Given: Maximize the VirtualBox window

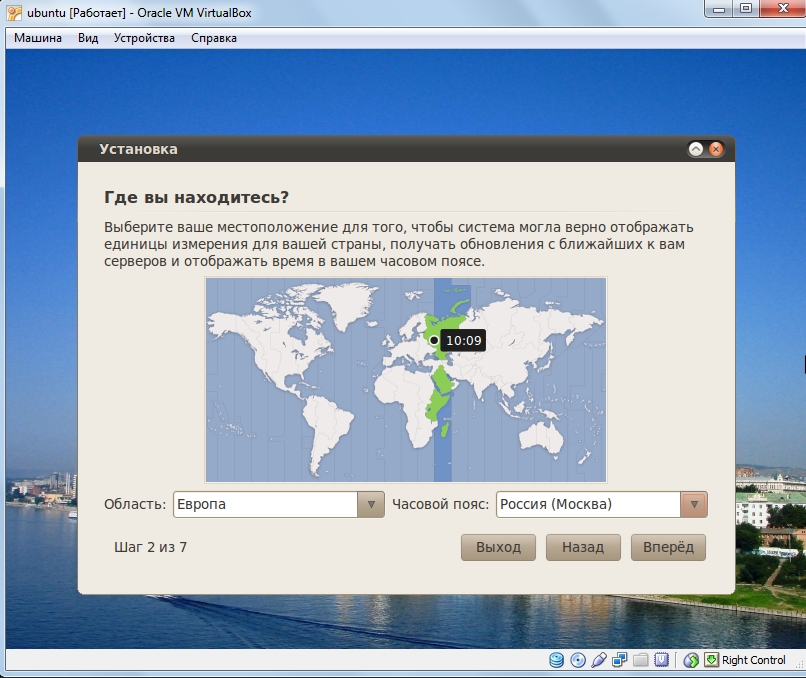Looking at the screenshot, I should coord(746,9).
